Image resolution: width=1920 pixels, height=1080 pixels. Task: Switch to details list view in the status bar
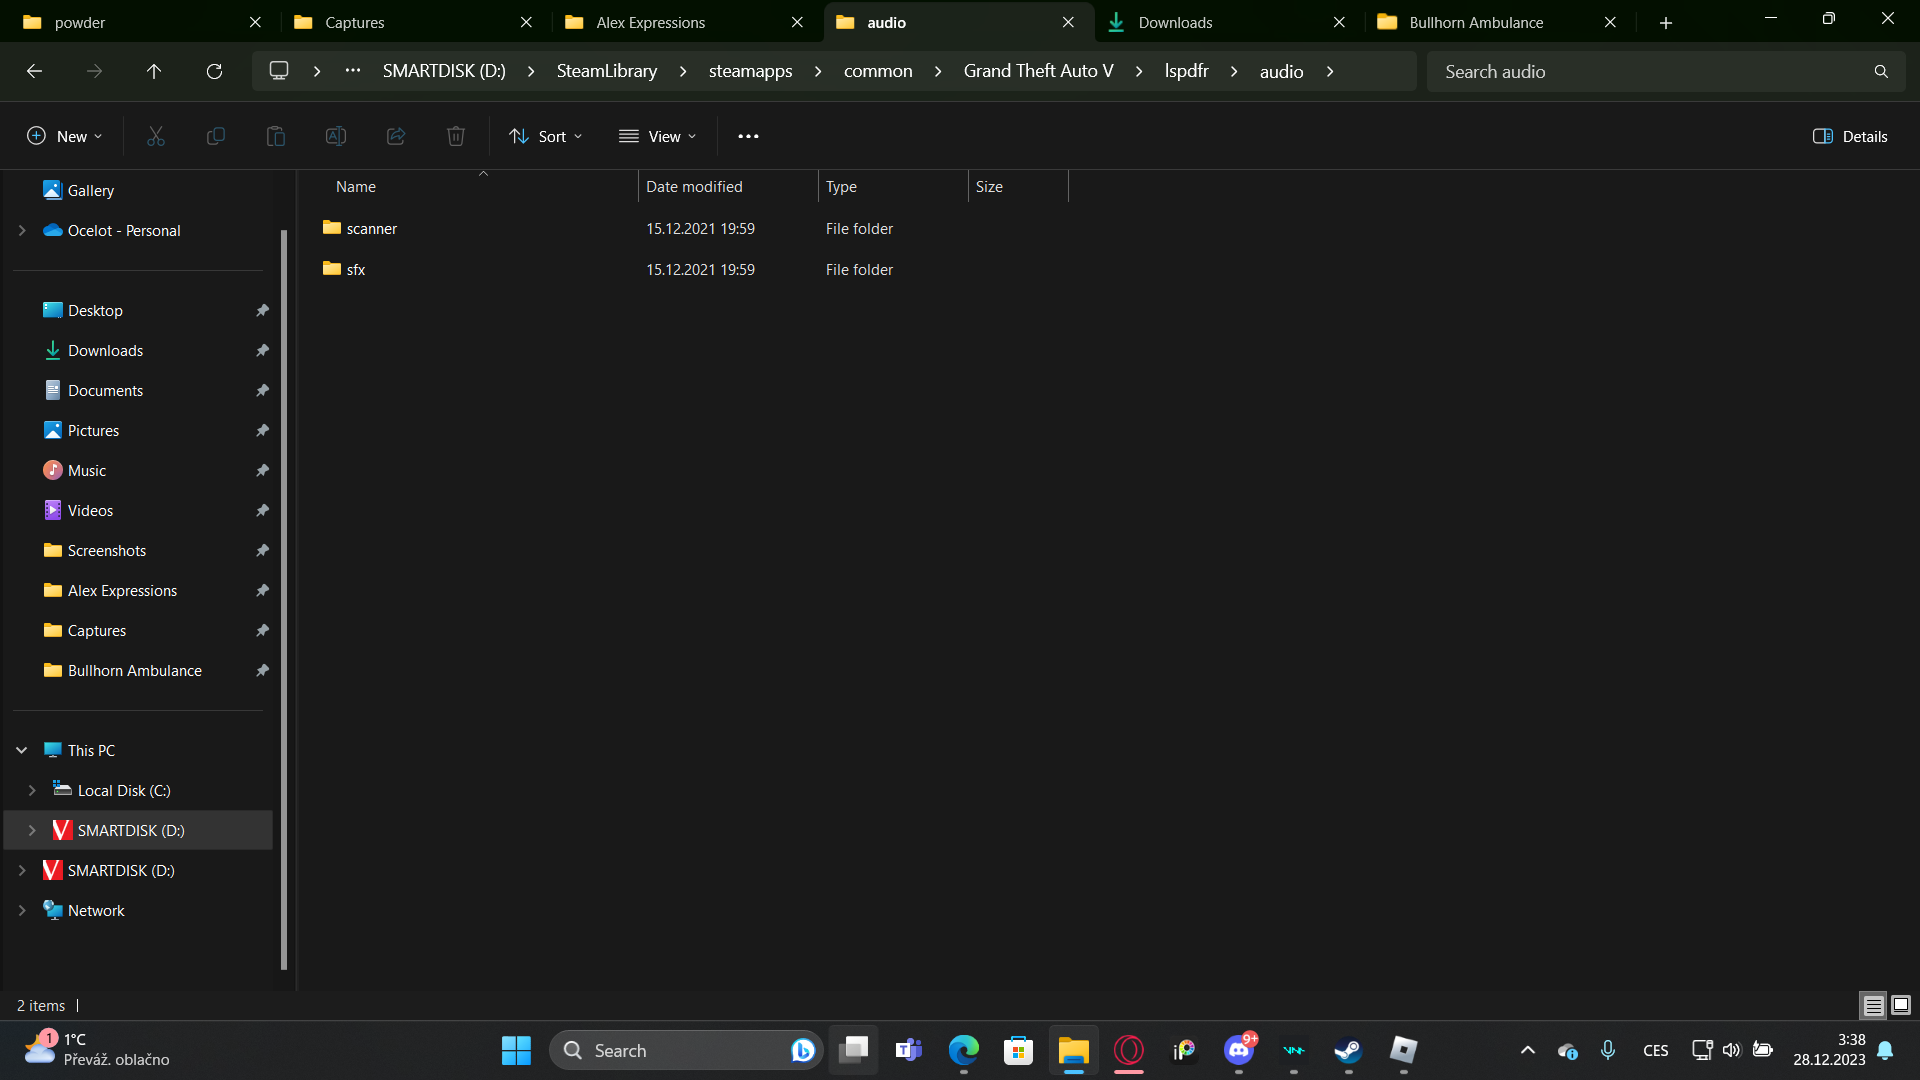[1873, 1005]
